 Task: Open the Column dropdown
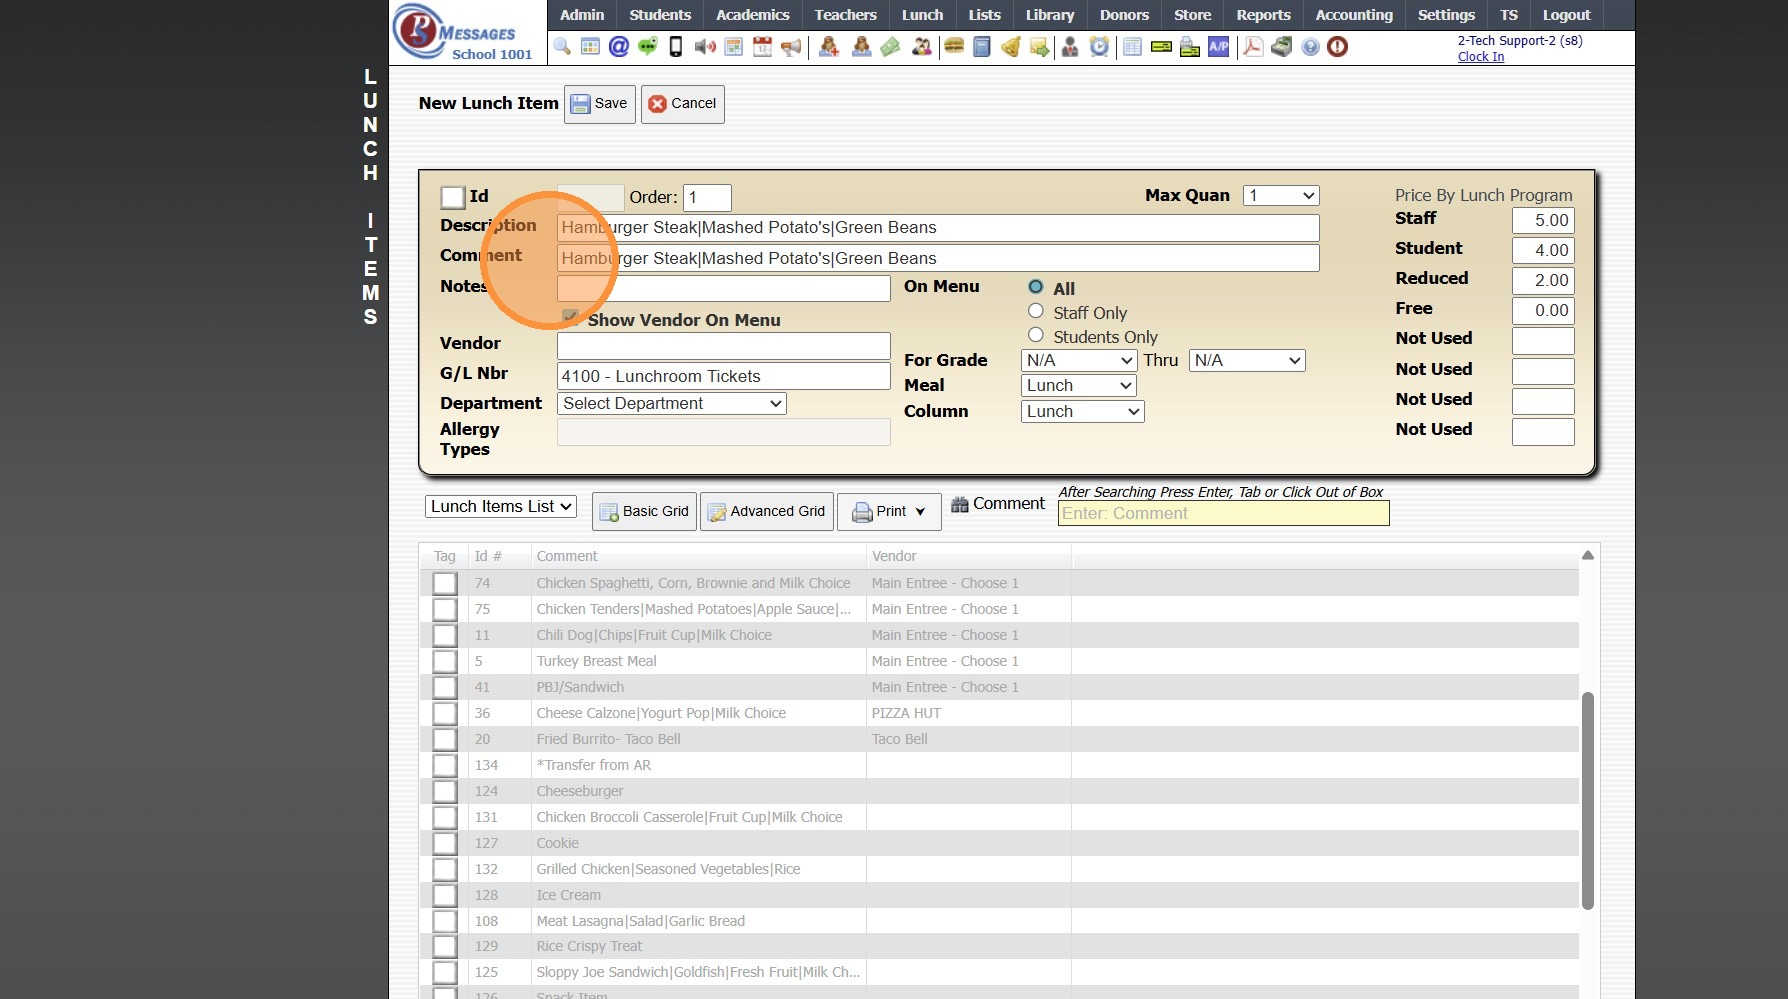1083,411
